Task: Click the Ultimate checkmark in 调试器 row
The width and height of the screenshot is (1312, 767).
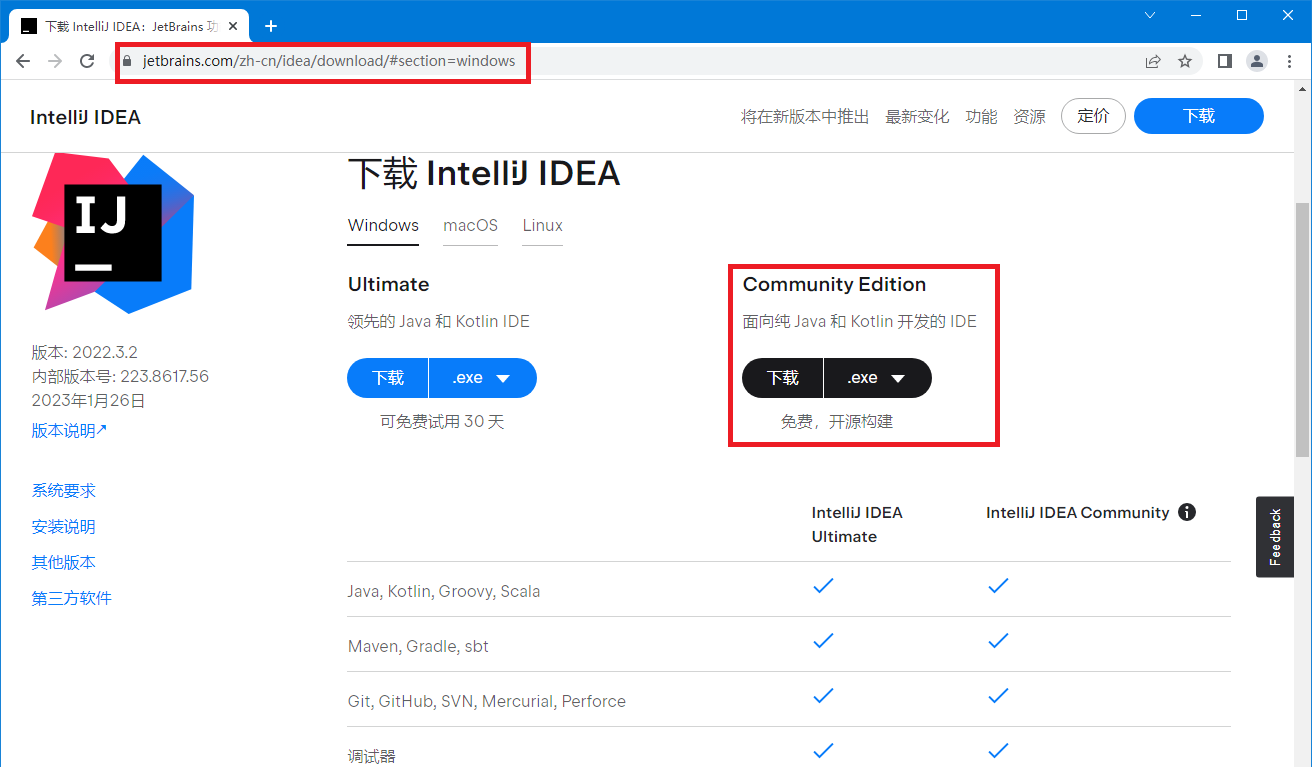Action: coord(823,751)
